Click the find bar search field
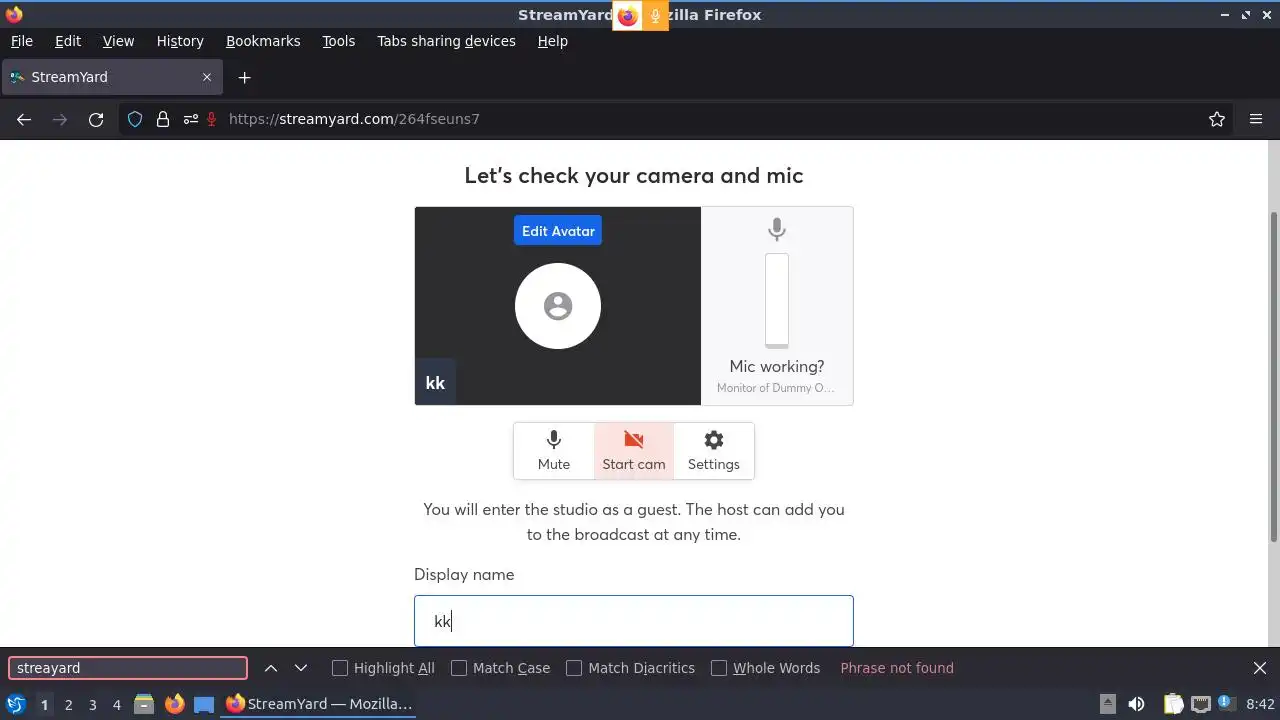This screenshot has height=720, width=1280. click(127, 668)
